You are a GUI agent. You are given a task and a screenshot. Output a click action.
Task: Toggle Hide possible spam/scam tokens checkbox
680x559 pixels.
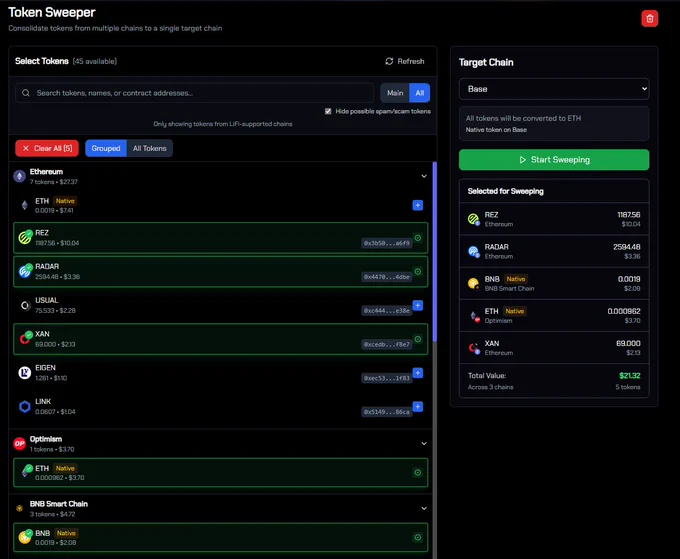tap(328, 111)
